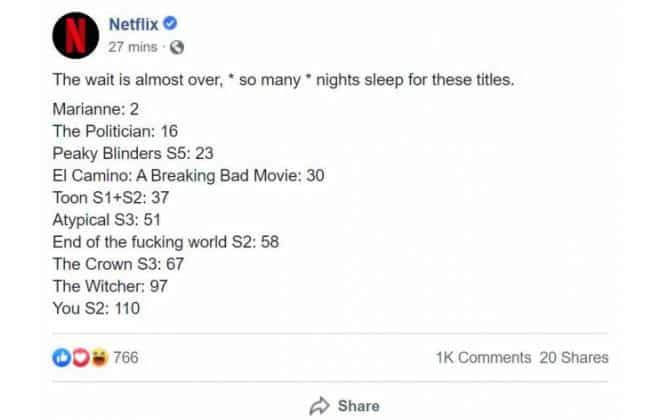The width and height of the screenshot is (660, 420).
Task: Click the You S2: 110 line
Action: (96, 308)
